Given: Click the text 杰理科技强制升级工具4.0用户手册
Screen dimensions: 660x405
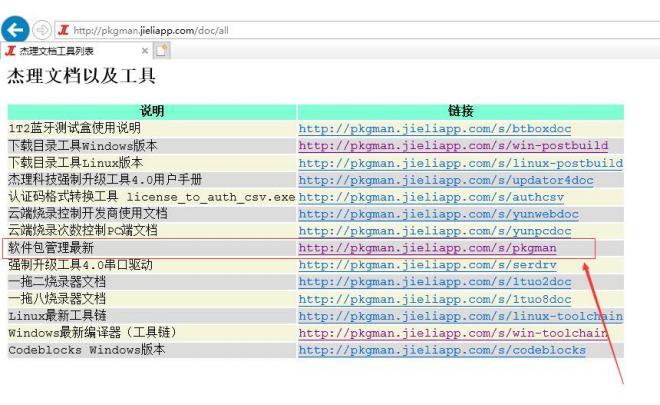Looking at the screenshot, I should tap(105, 180).
